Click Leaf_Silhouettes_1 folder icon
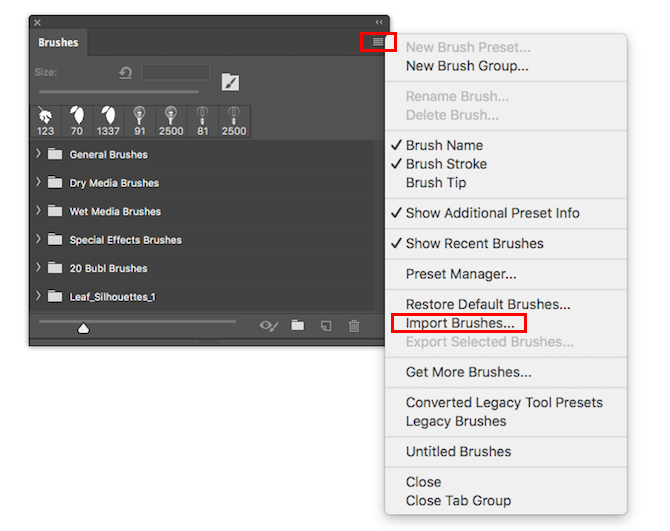This screenshot has width=670, height=531. click(x=55, y=296)
